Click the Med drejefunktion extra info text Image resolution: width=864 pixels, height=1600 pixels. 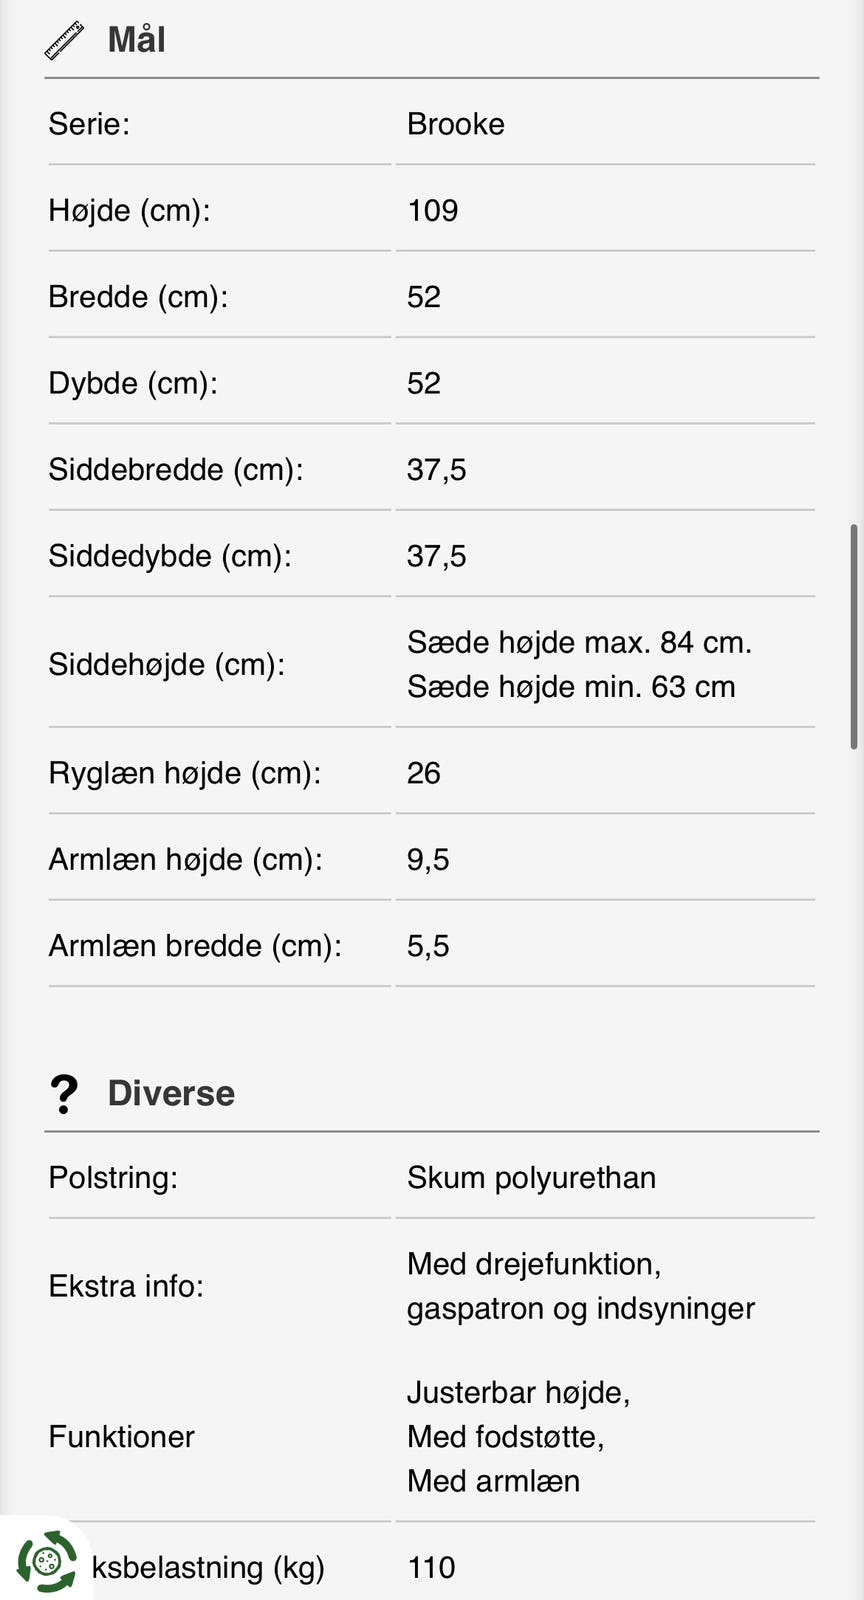tap(534, 1264)
